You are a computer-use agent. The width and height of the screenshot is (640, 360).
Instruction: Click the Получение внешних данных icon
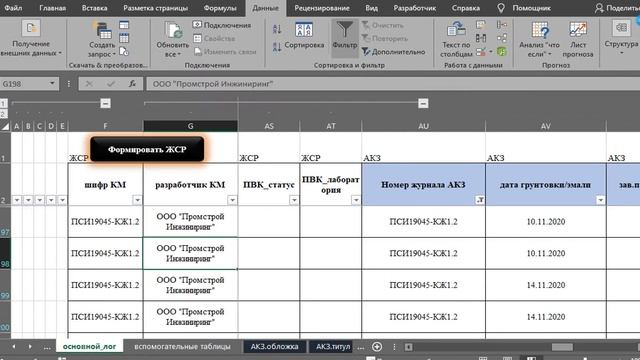31,29
